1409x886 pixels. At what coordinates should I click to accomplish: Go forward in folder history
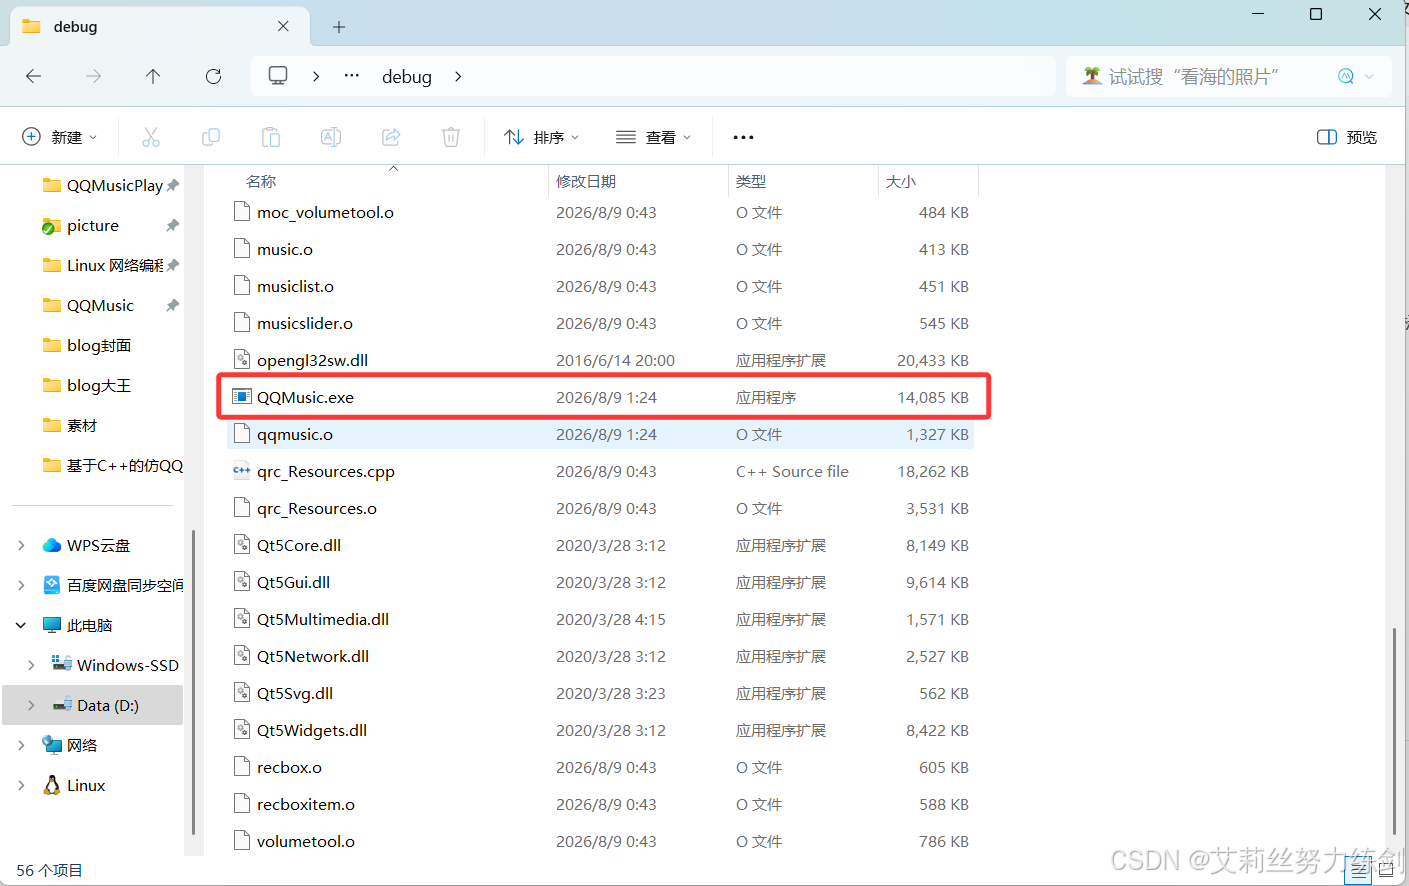click(x=94, y=76)
